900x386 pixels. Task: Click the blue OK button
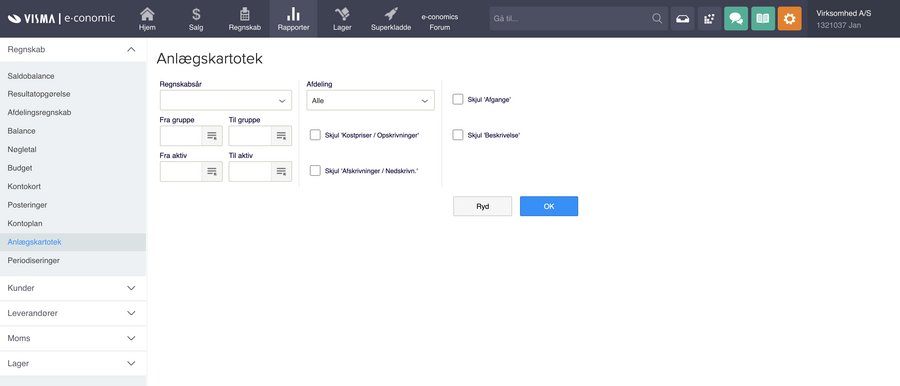(549, 206)
